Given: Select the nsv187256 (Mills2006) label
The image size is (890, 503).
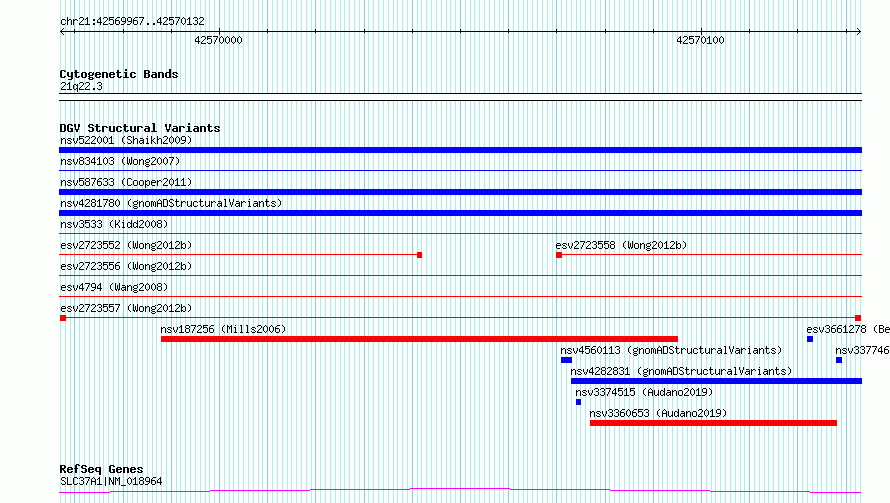Looking at the screenshot, I should [223, 329].
